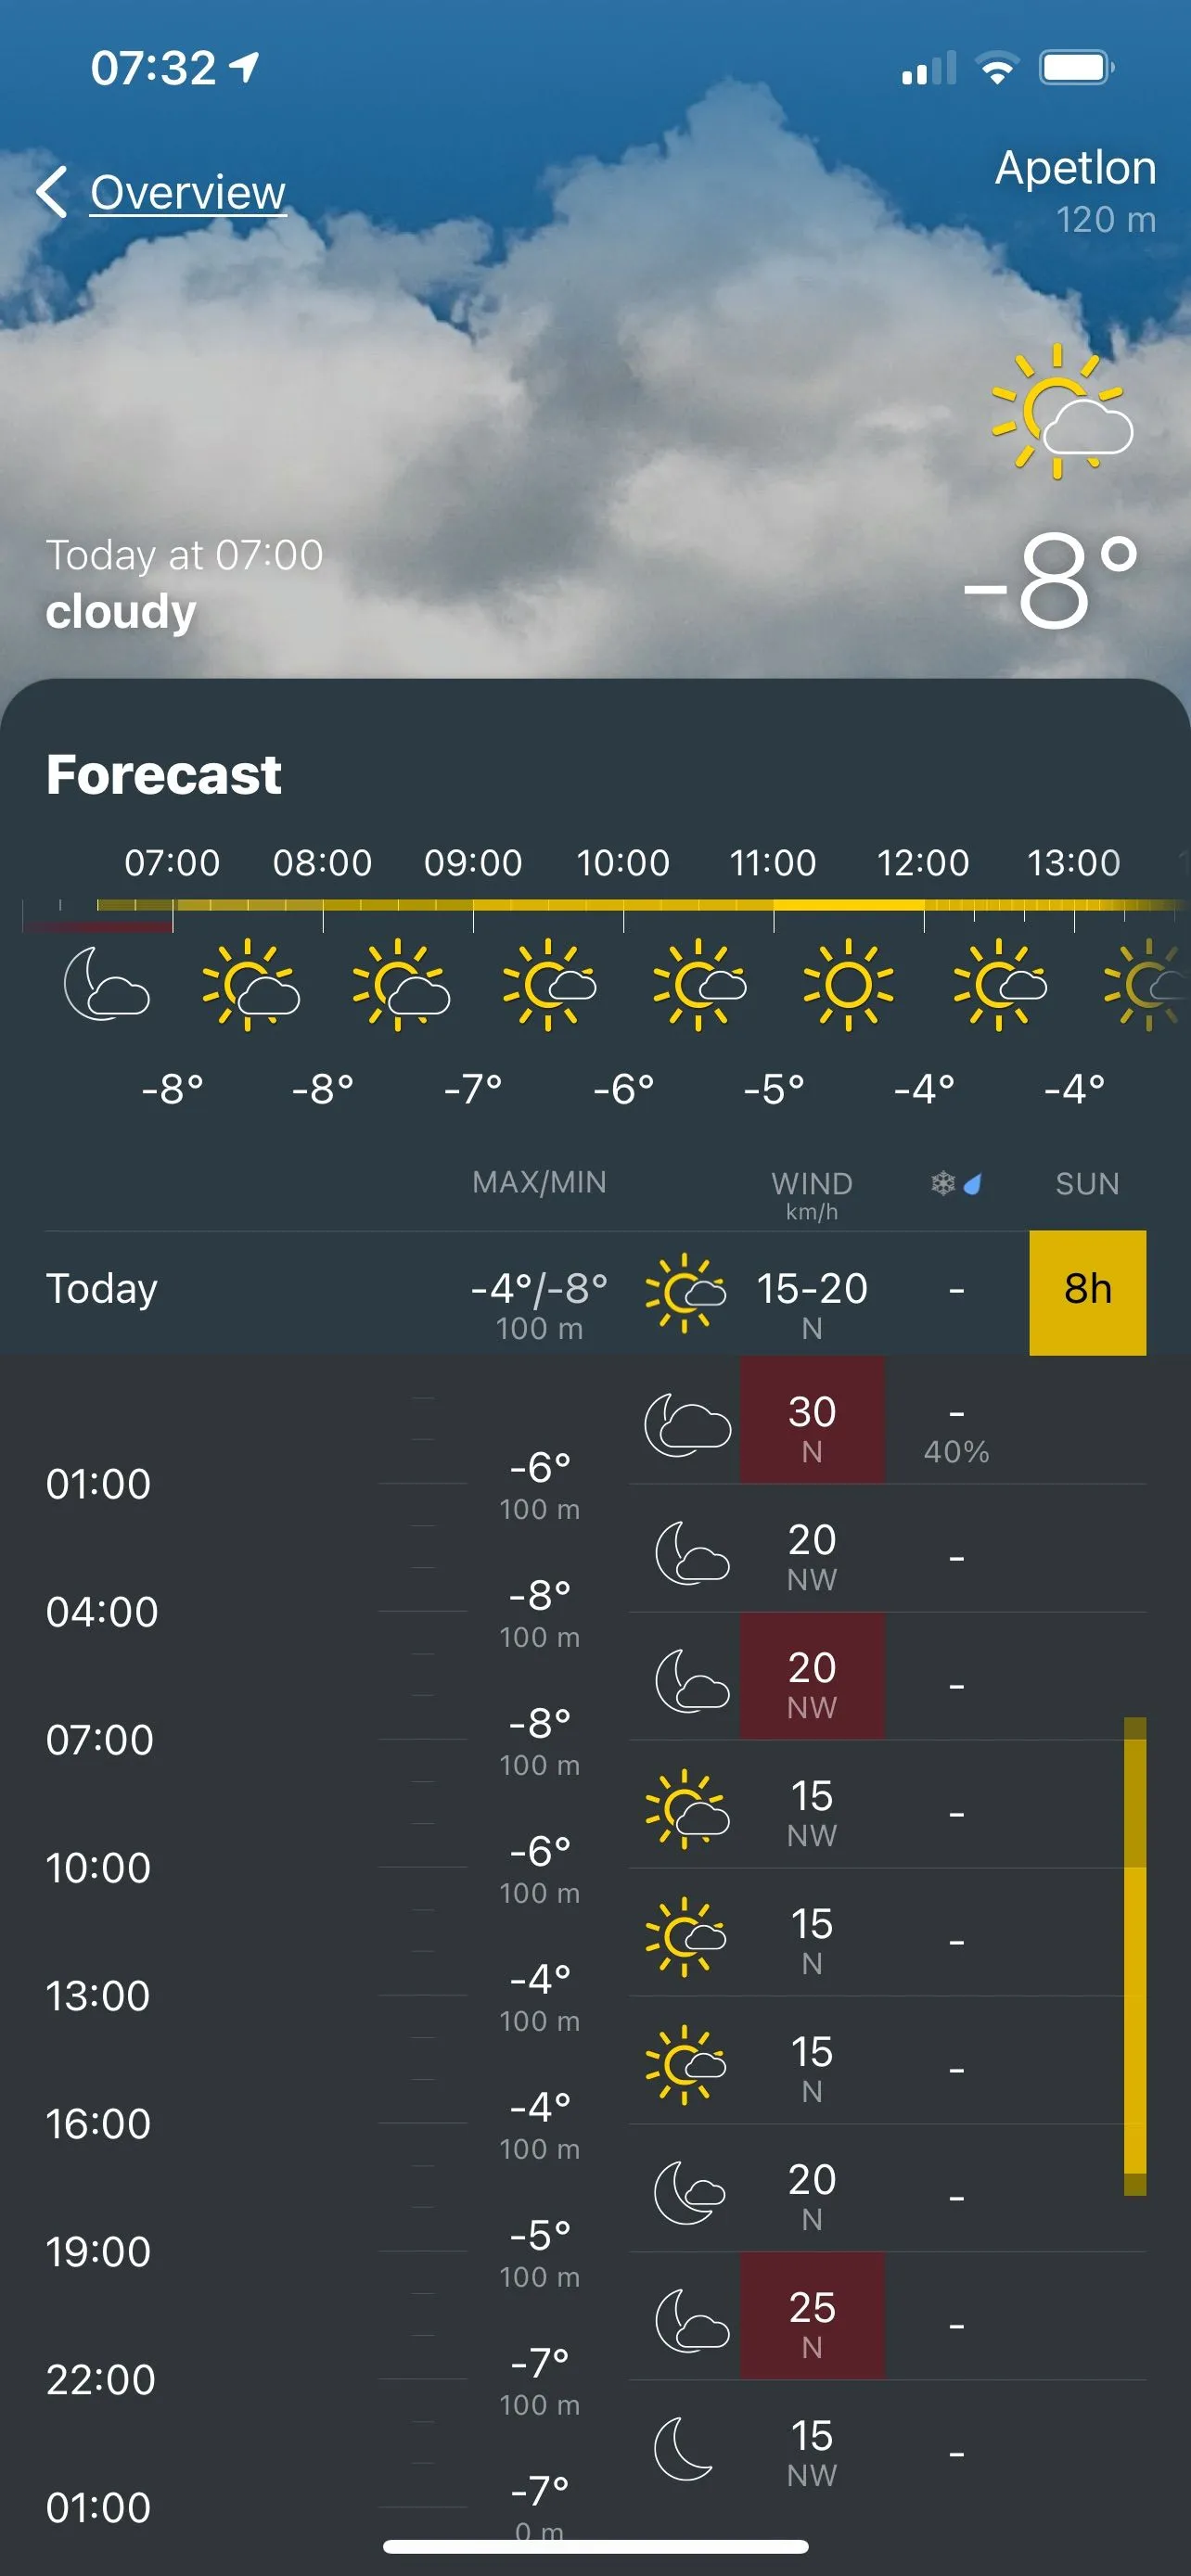The image size is (1191, 2576).
Task: Tap the overcast night icon beside 30 N
Action: [x=687, y=1424]
